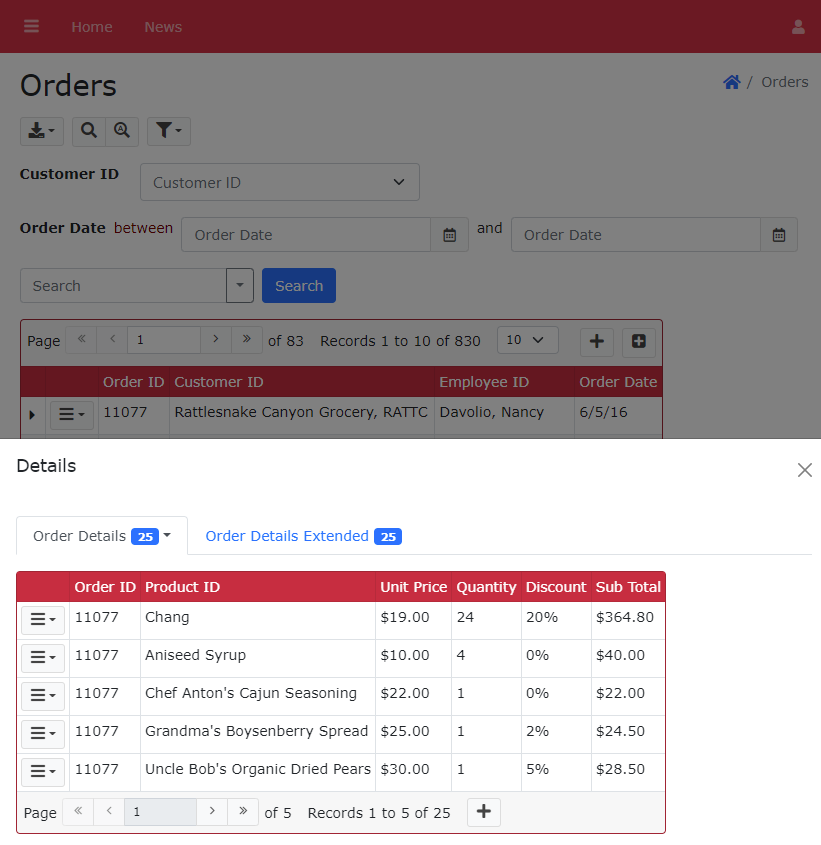Open the News link in navbar
The image size is (821, 845).
click(163, 27)
